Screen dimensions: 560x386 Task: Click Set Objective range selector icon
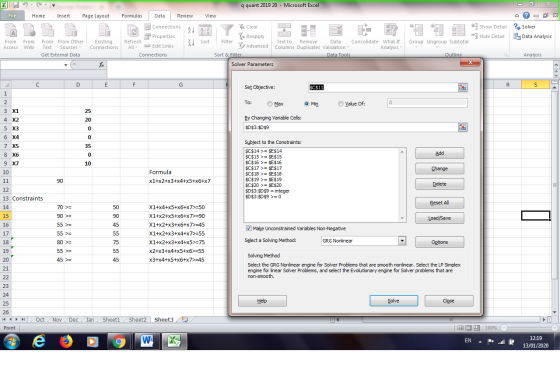click(x=462, y=87)
